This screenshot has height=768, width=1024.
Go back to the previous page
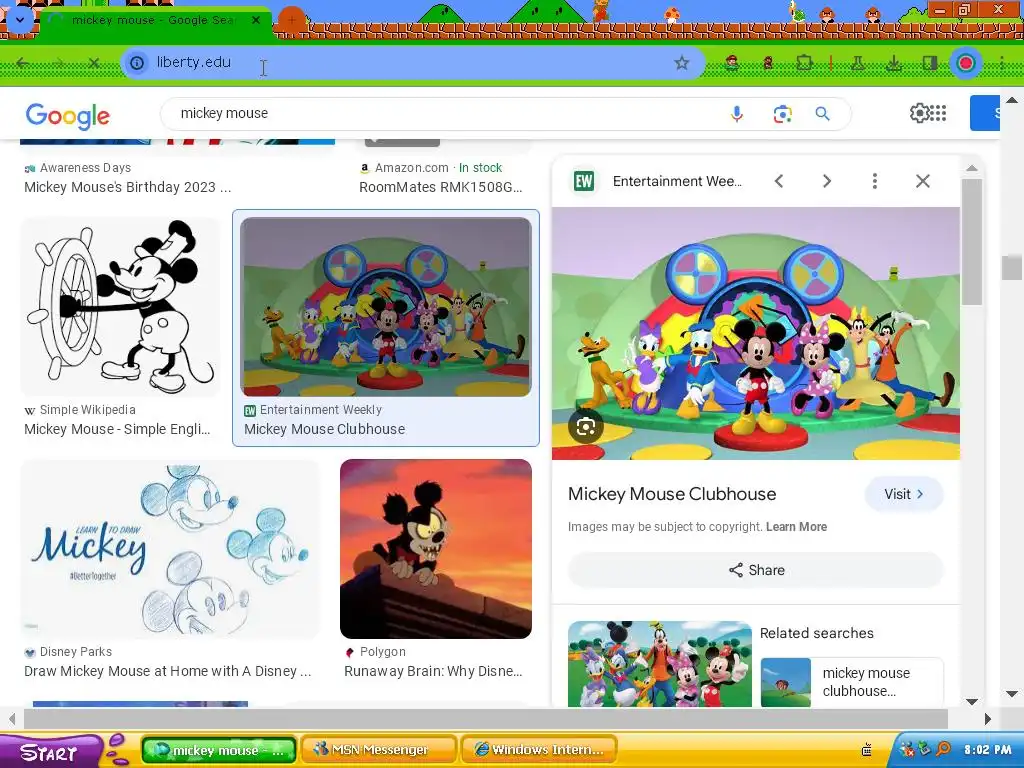23,63
